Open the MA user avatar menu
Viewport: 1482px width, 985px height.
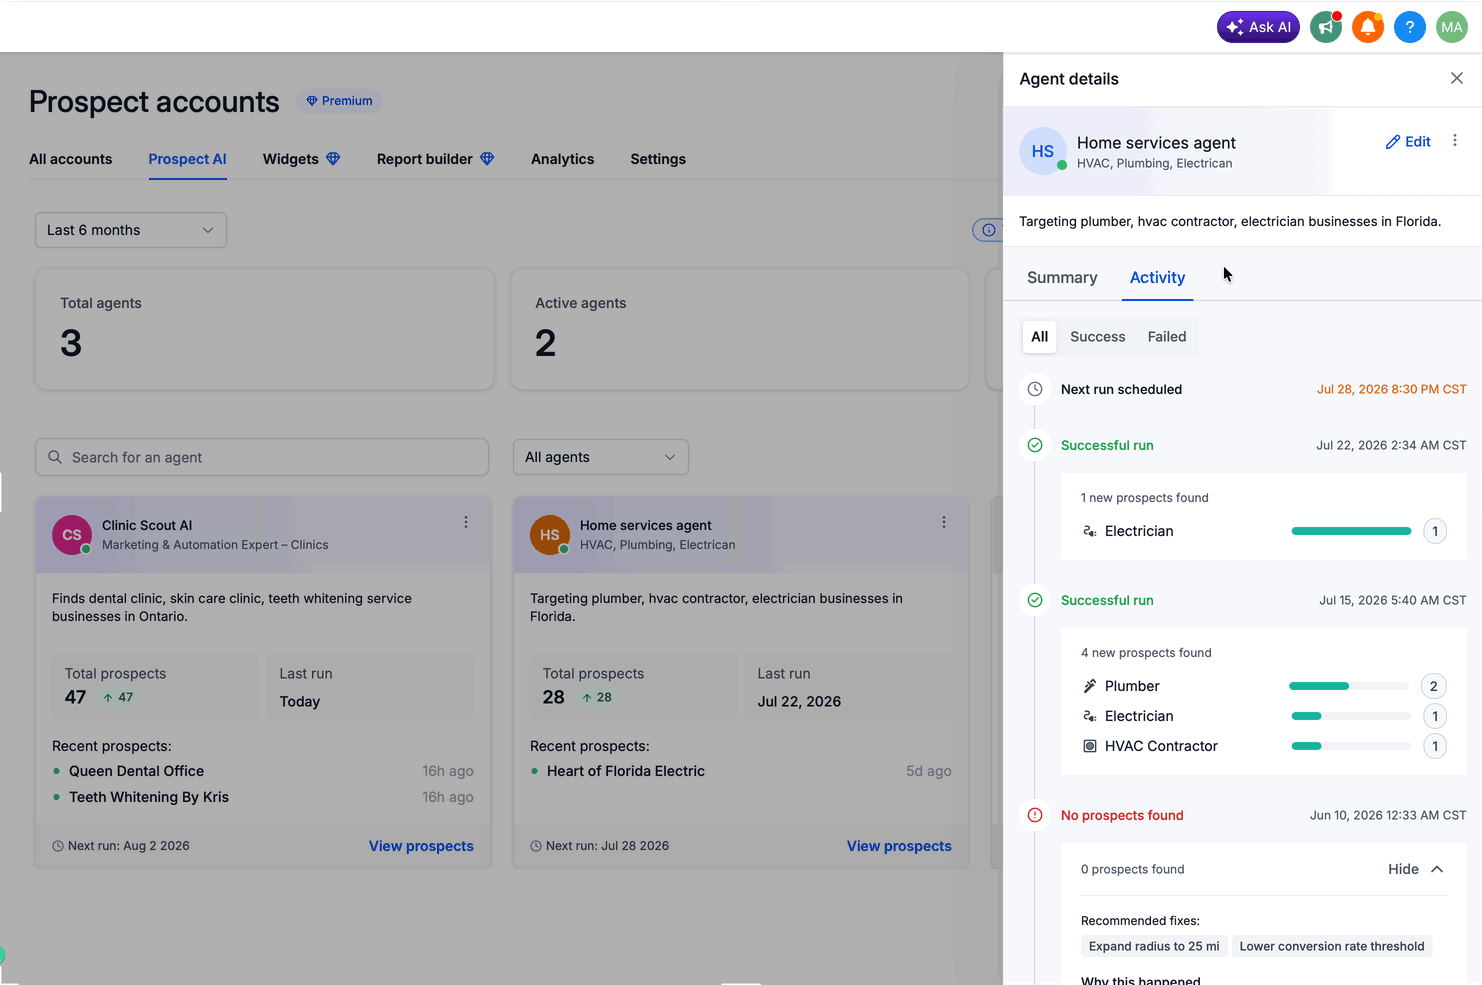[1451, 27]
